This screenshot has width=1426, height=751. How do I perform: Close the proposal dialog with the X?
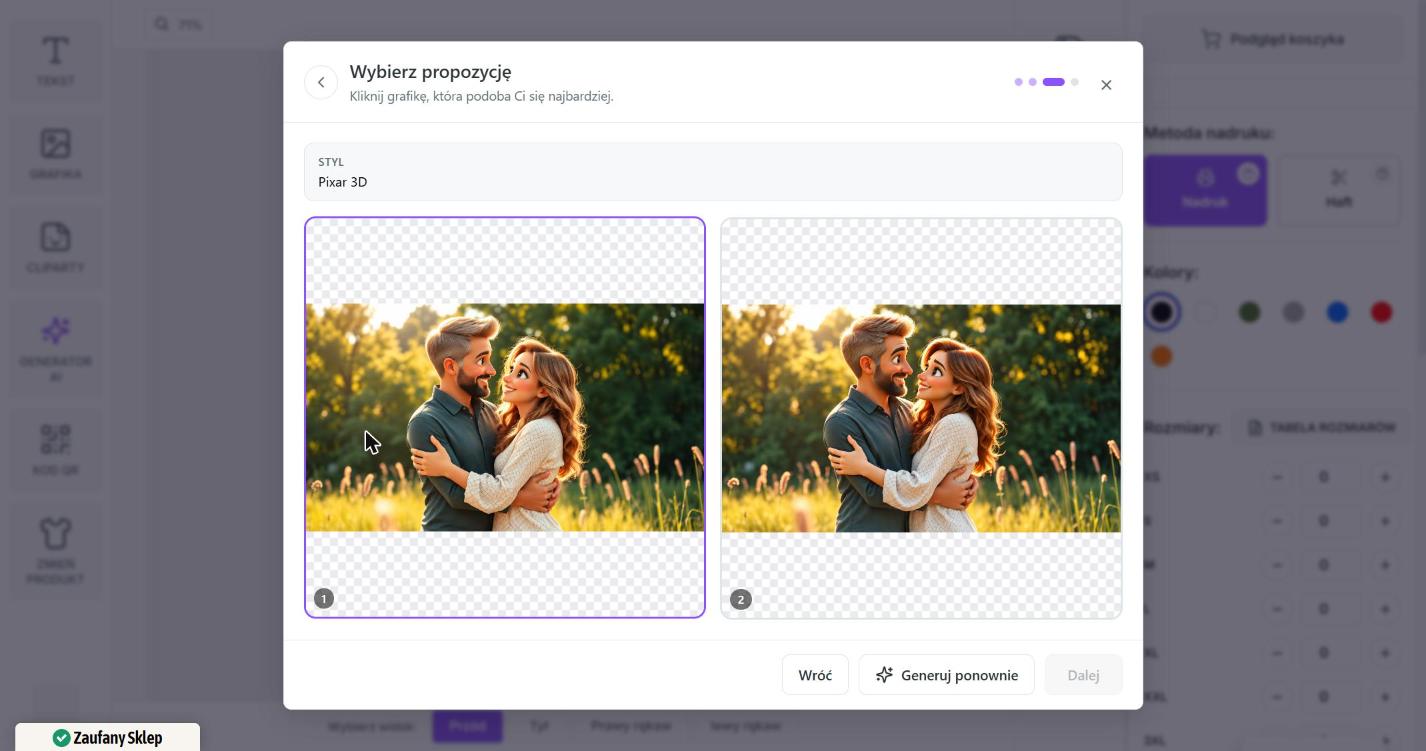(1106, 85)
